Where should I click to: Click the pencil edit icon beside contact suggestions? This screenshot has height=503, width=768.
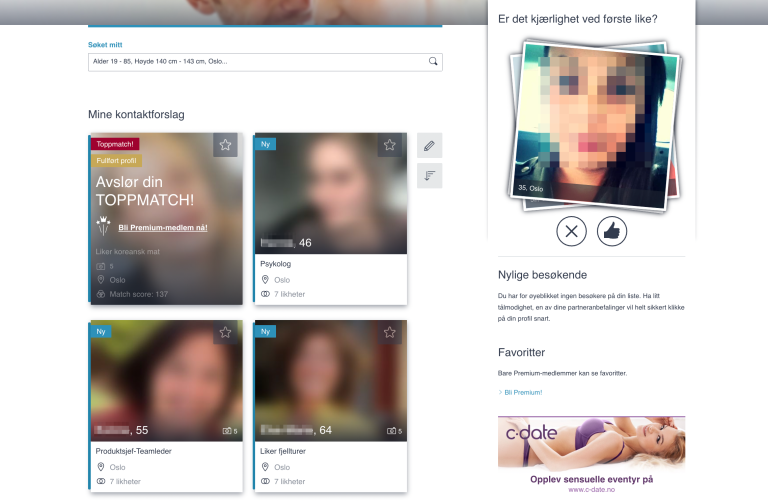pyautogui.click(x=429, y=146)
